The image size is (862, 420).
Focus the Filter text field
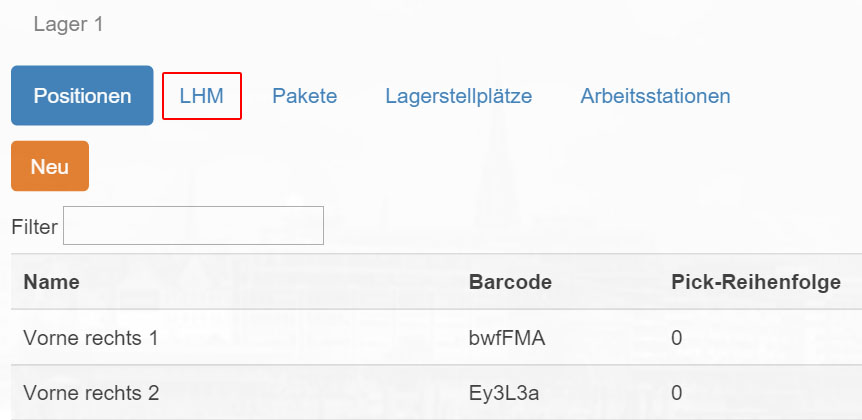pos(194,225)
